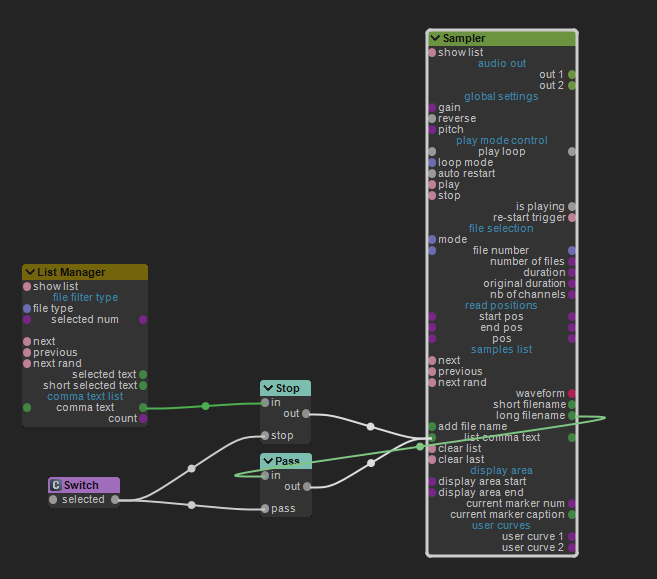Click the Sampler 'long filename' output port
657x579 pixels.
pyautogui.click(x=572, y=416)
